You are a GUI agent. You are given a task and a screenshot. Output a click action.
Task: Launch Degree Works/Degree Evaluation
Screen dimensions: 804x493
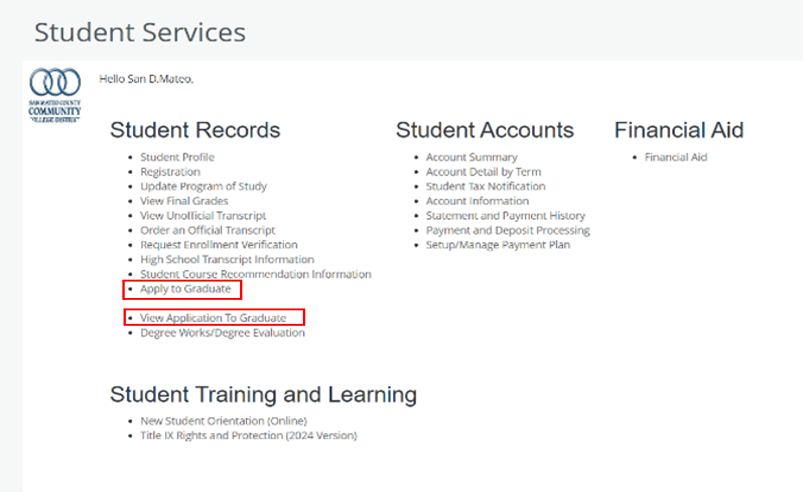222,333
